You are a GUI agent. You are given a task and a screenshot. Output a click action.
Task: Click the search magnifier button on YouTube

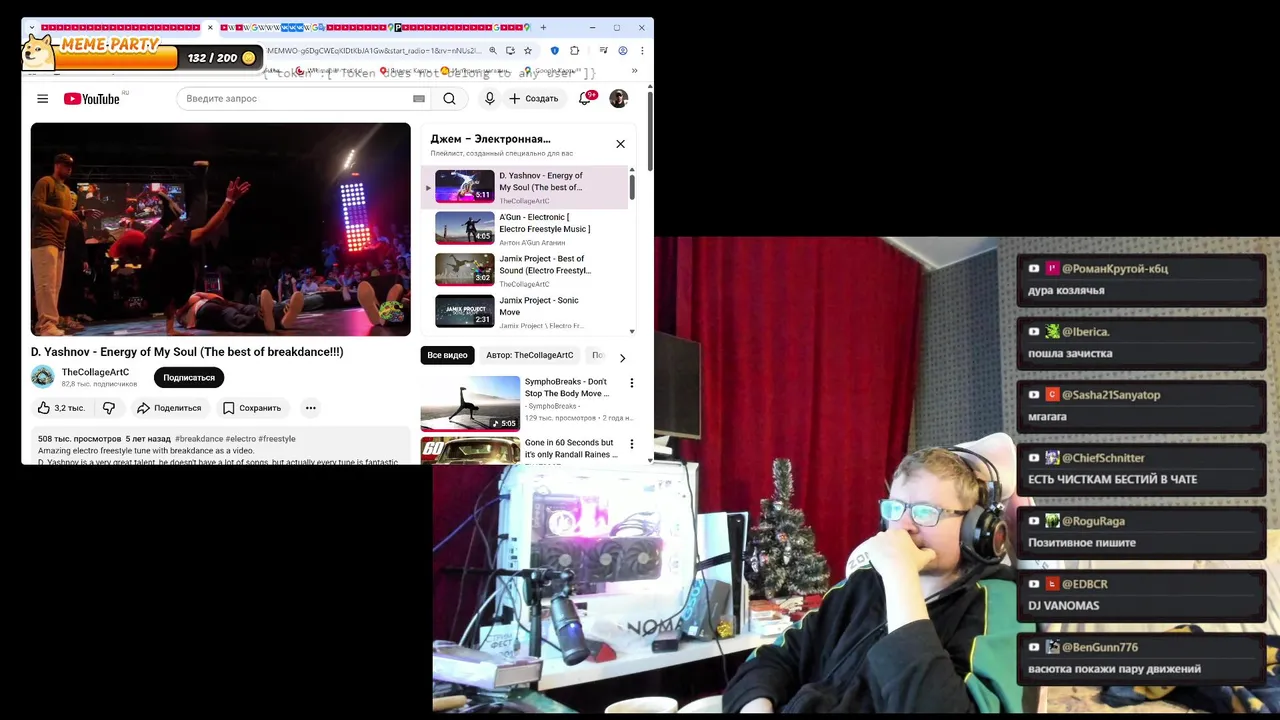(449, 98)
